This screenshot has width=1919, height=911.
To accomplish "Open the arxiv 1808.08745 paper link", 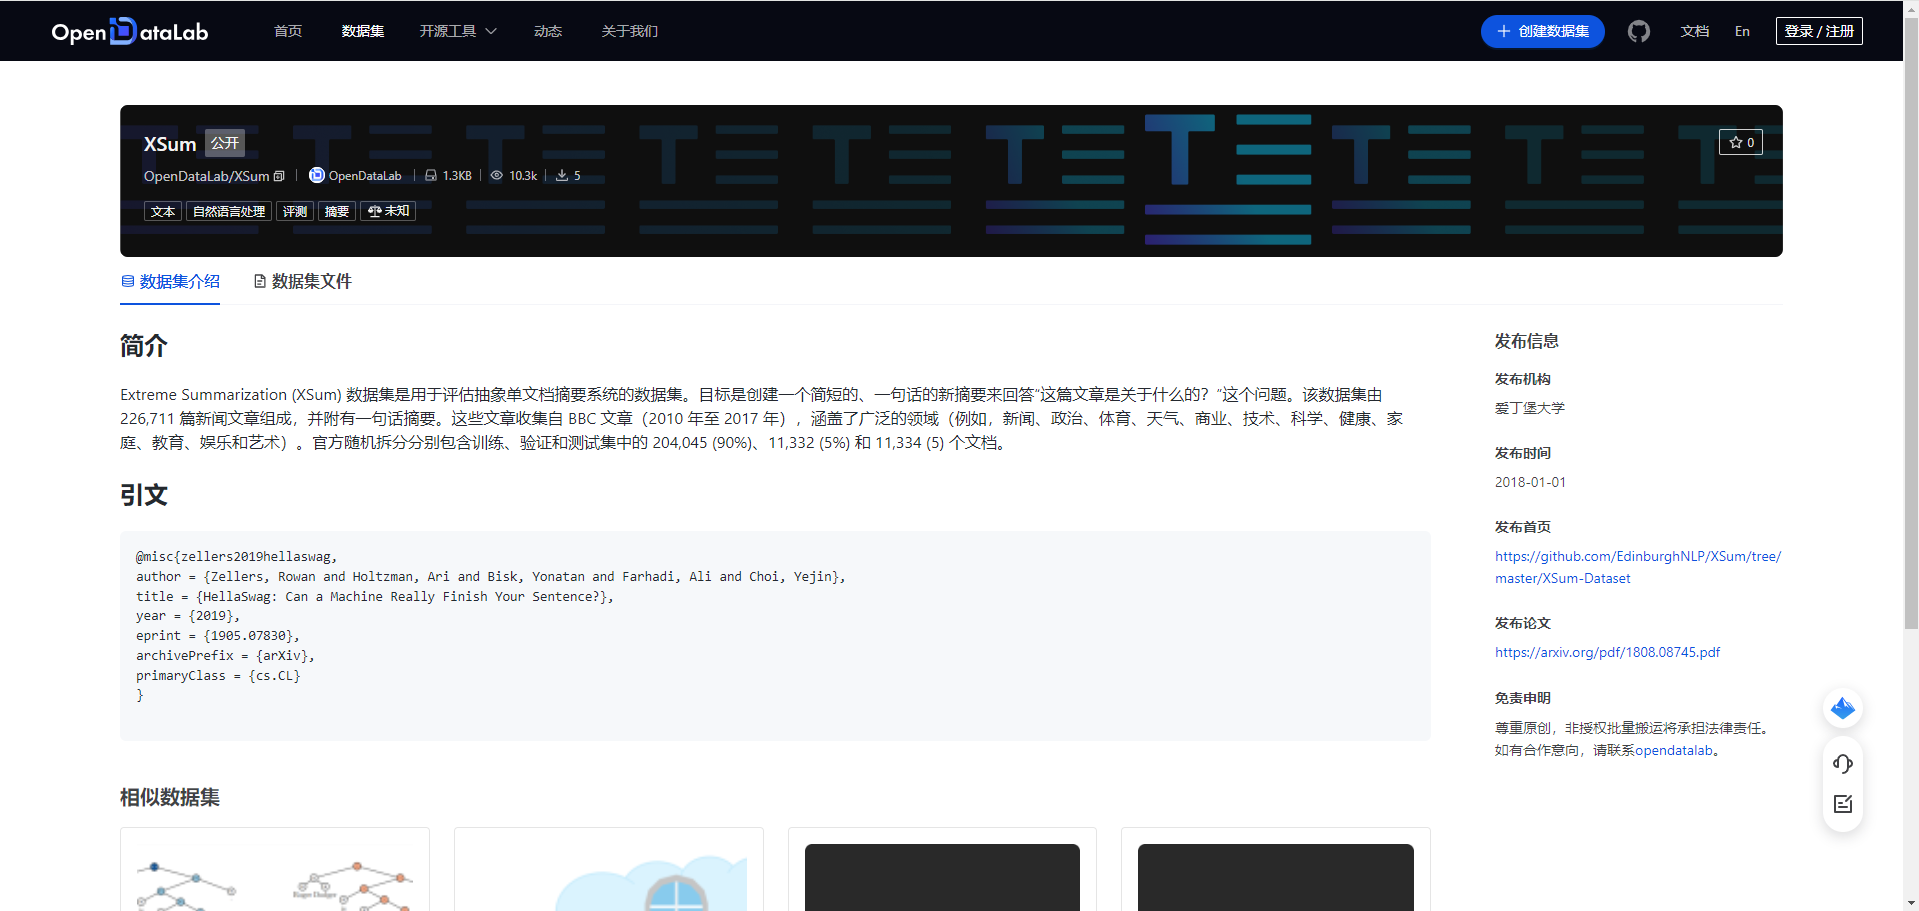I will [x=1607, y=652].
